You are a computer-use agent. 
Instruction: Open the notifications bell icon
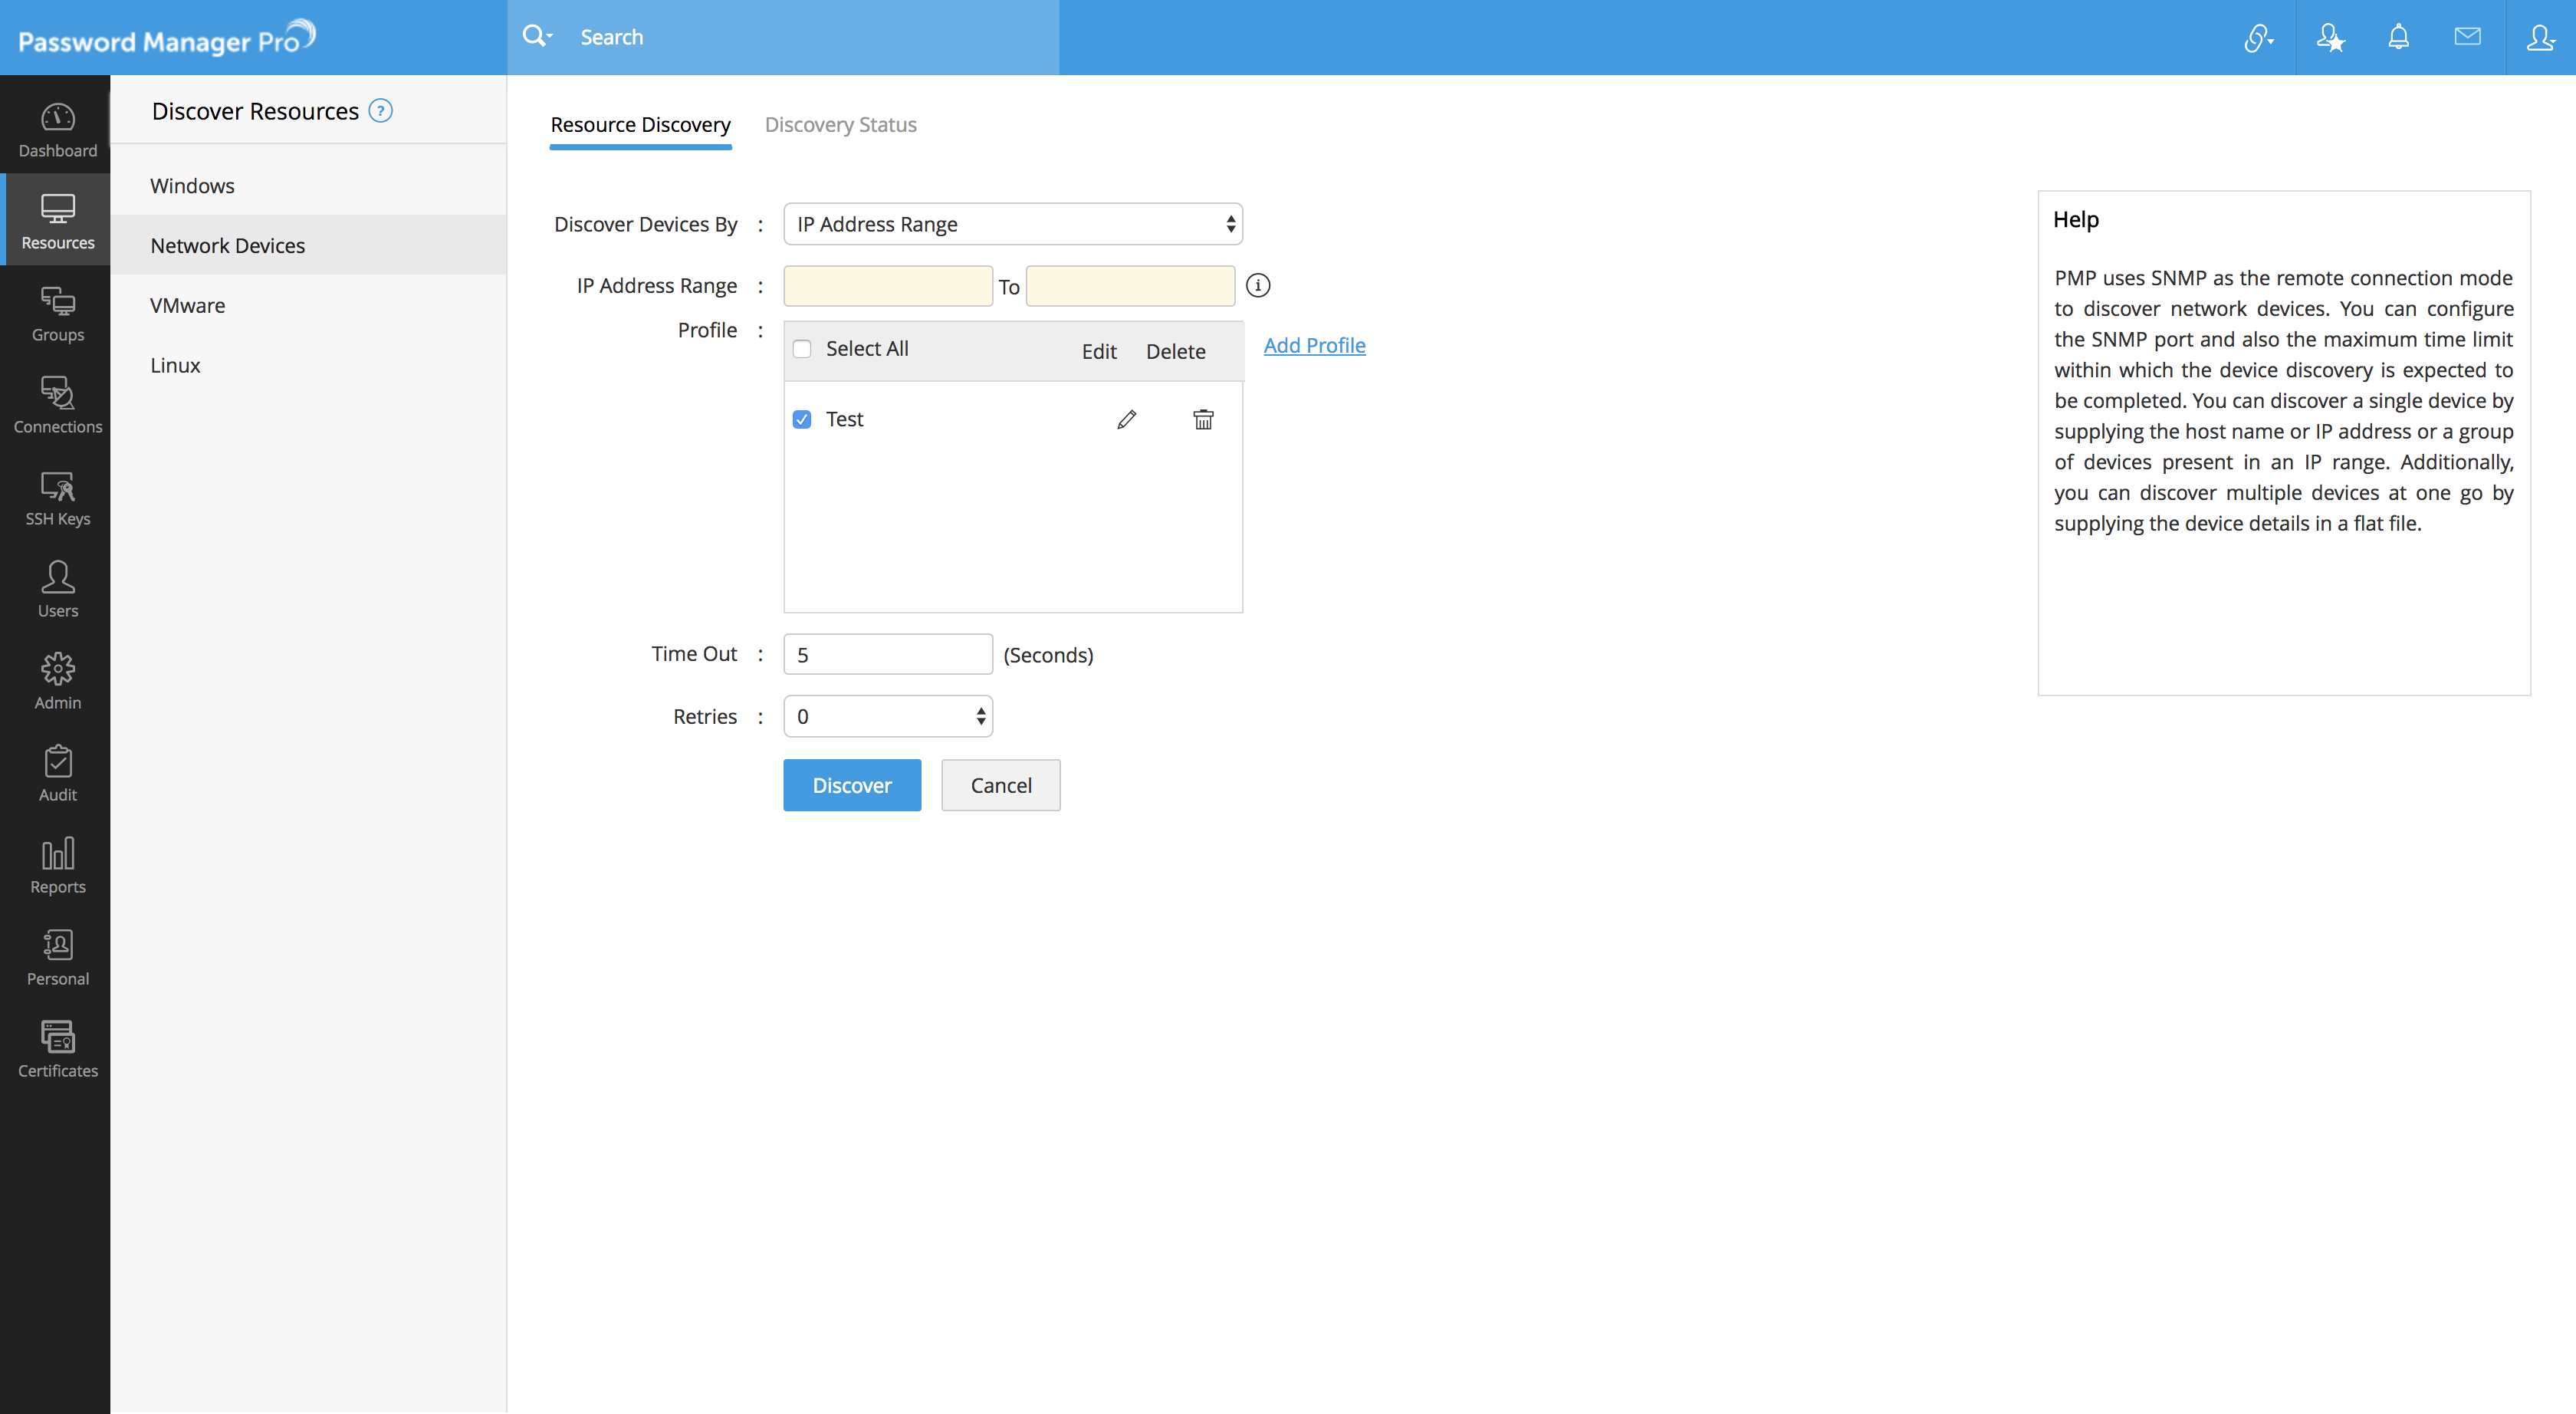click(x=2398, y=37)
